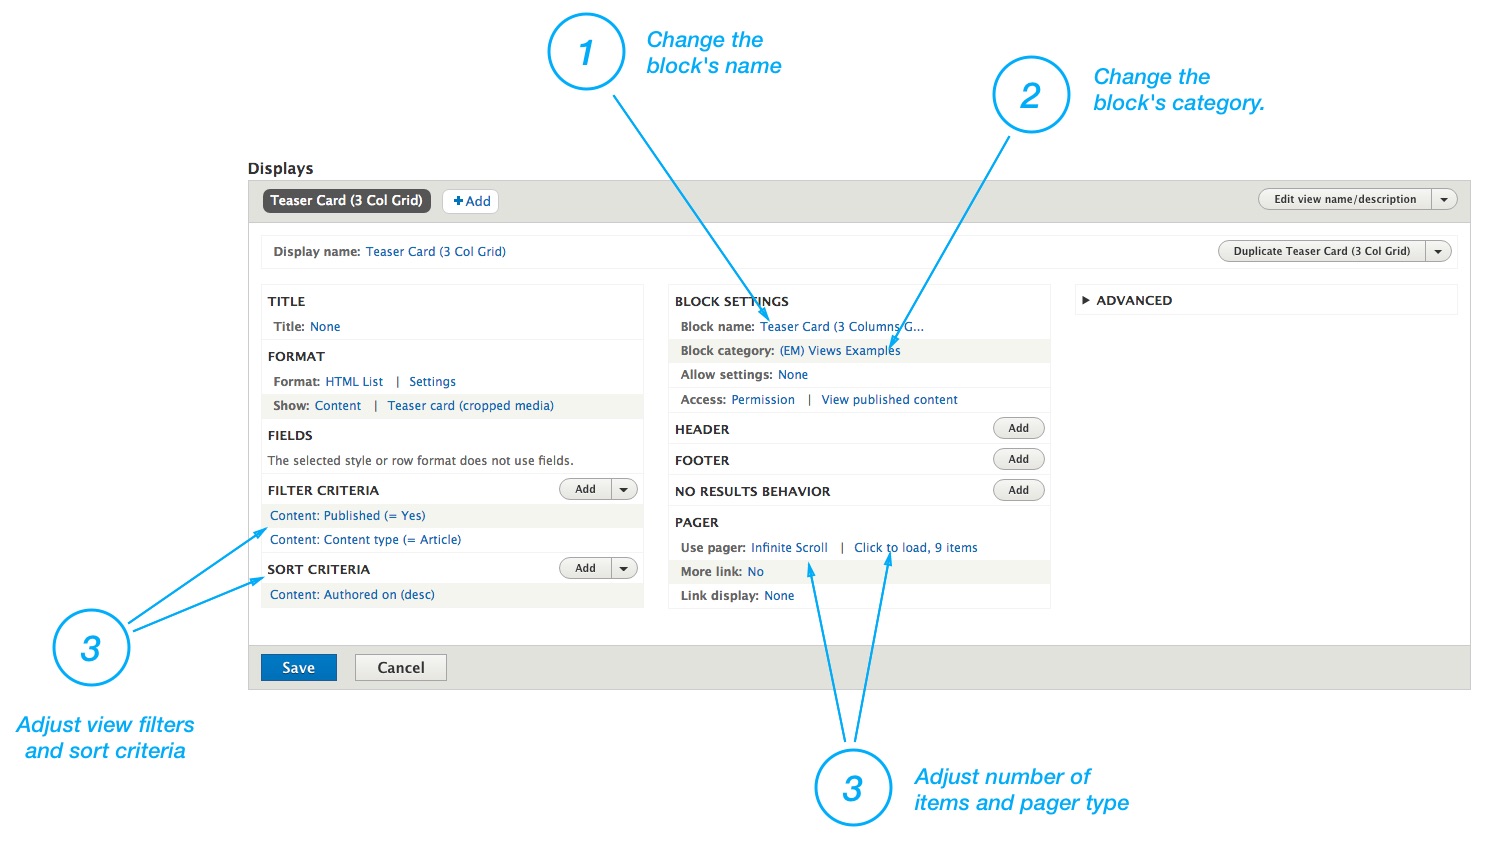Open the Duplicate Teaser Card dropdown arrow
Viewport: 1511px width, 868px height.
pyautogui.click(x=1438, y=251)
